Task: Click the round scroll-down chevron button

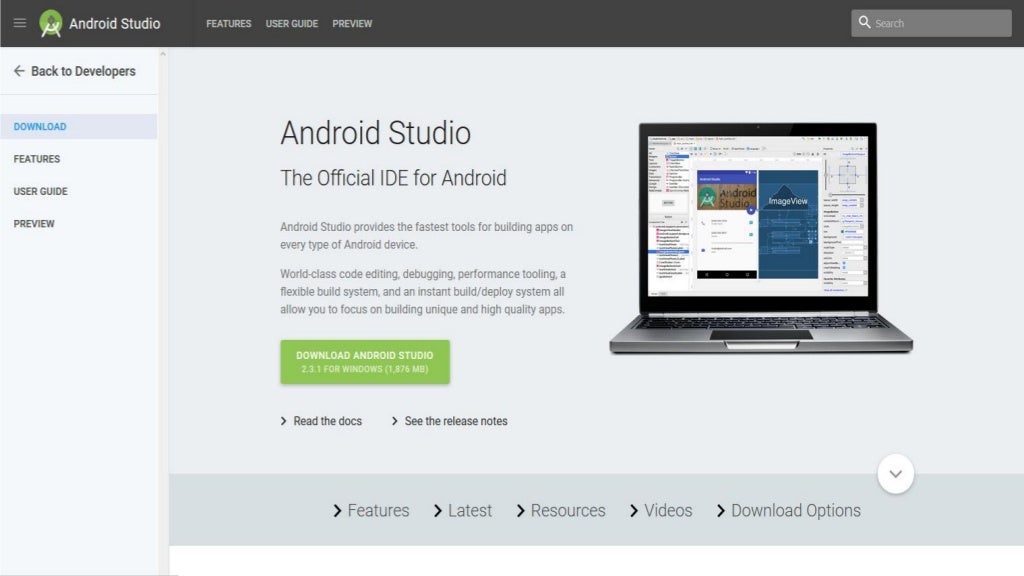Action: tap(895, 473)
